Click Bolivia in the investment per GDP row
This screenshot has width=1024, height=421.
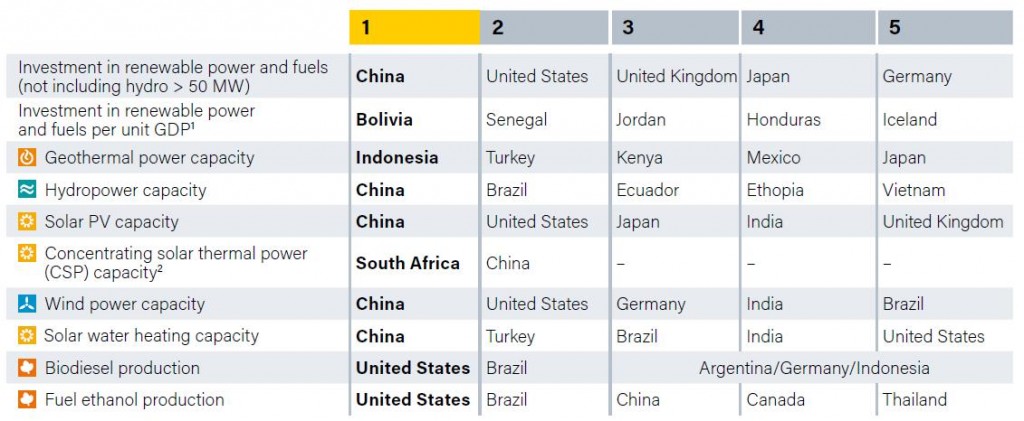point(384,120)
